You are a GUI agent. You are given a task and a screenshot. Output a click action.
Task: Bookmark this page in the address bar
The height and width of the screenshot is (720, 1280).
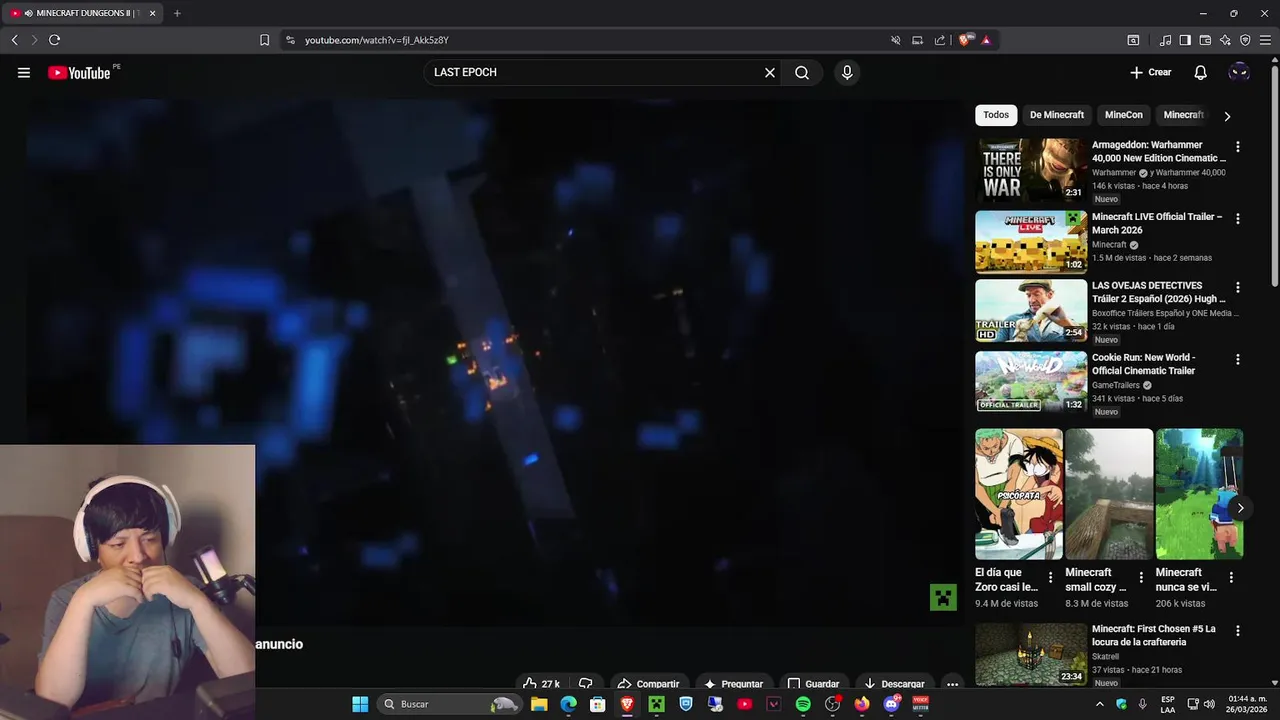[x=264, y=40]
